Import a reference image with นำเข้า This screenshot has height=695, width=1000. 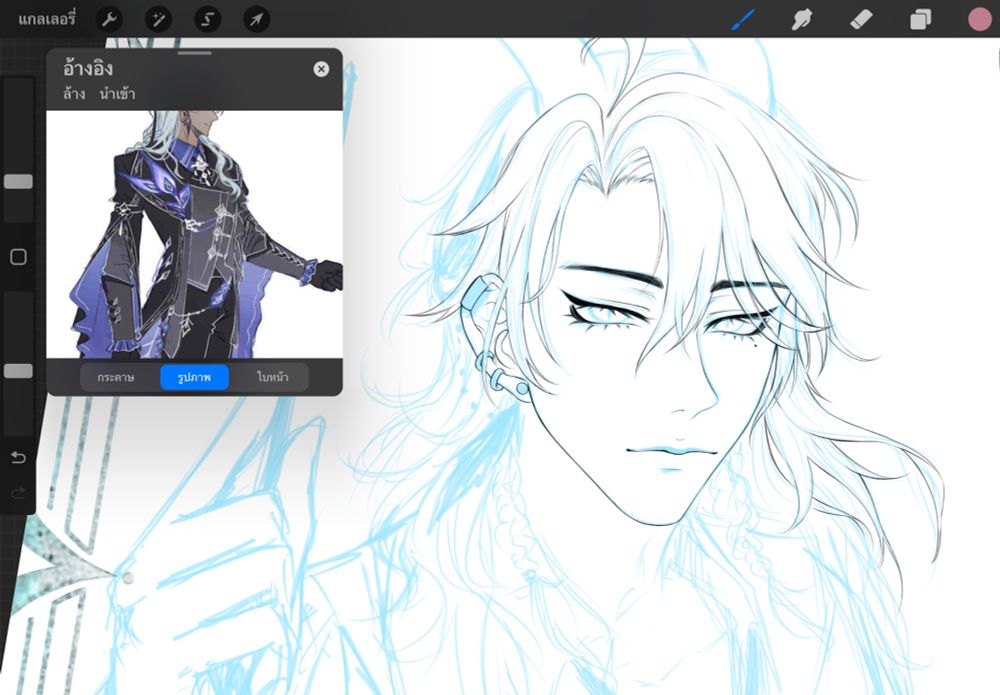coord(117,94)
